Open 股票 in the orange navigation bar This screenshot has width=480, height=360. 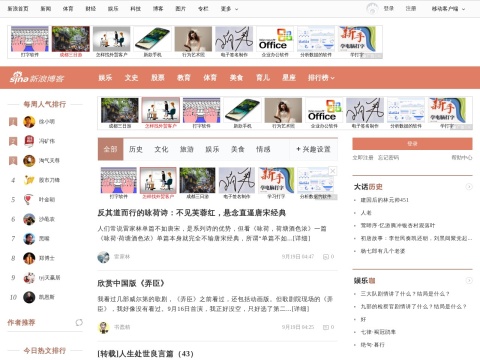[x=158, y=78]
